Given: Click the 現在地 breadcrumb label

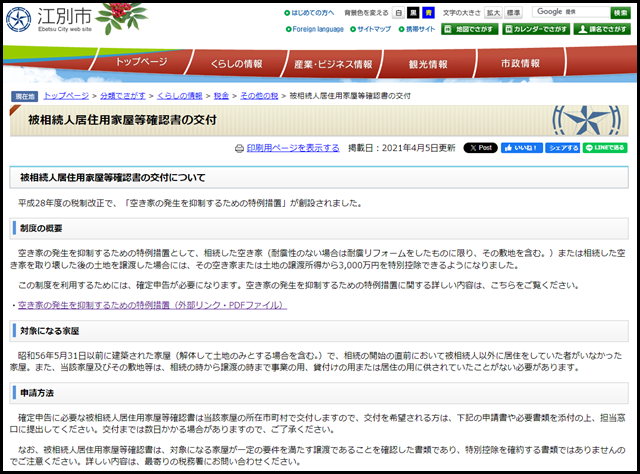Looking at the screenshot, I should [24, 96].
